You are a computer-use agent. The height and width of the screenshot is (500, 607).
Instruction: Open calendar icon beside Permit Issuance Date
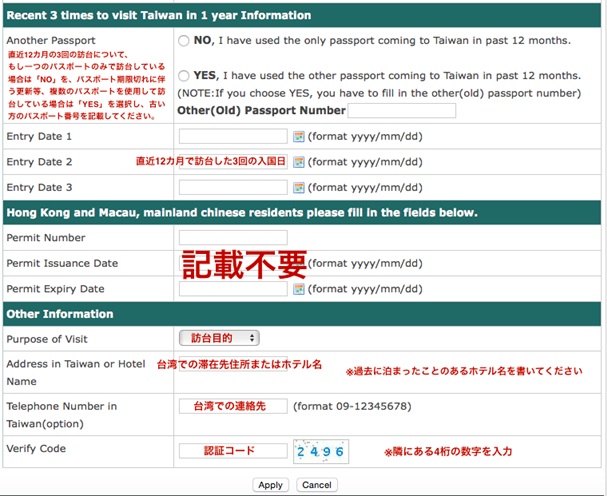click(x=298, y=263)
